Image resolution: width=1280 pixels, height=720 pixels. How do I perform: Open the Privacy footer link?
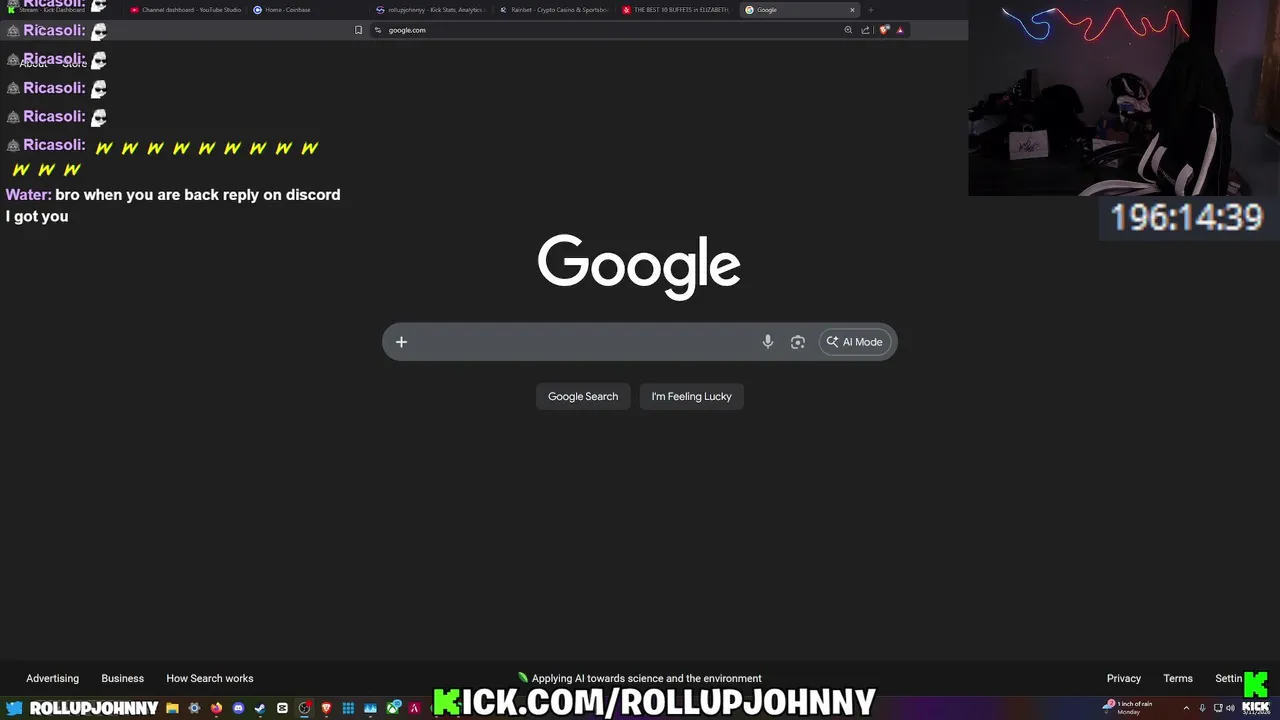(x=1124, y=678)
